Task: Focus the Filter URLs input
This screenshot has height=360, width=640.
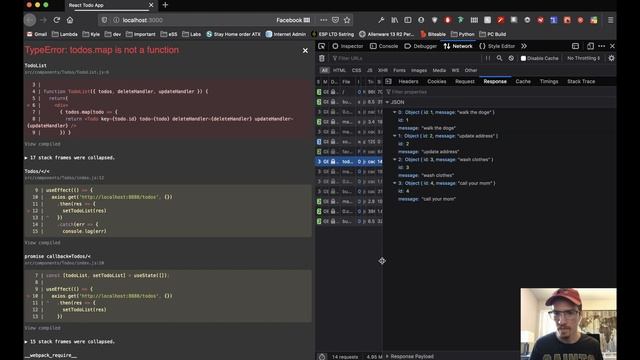Action: point(406,58)
